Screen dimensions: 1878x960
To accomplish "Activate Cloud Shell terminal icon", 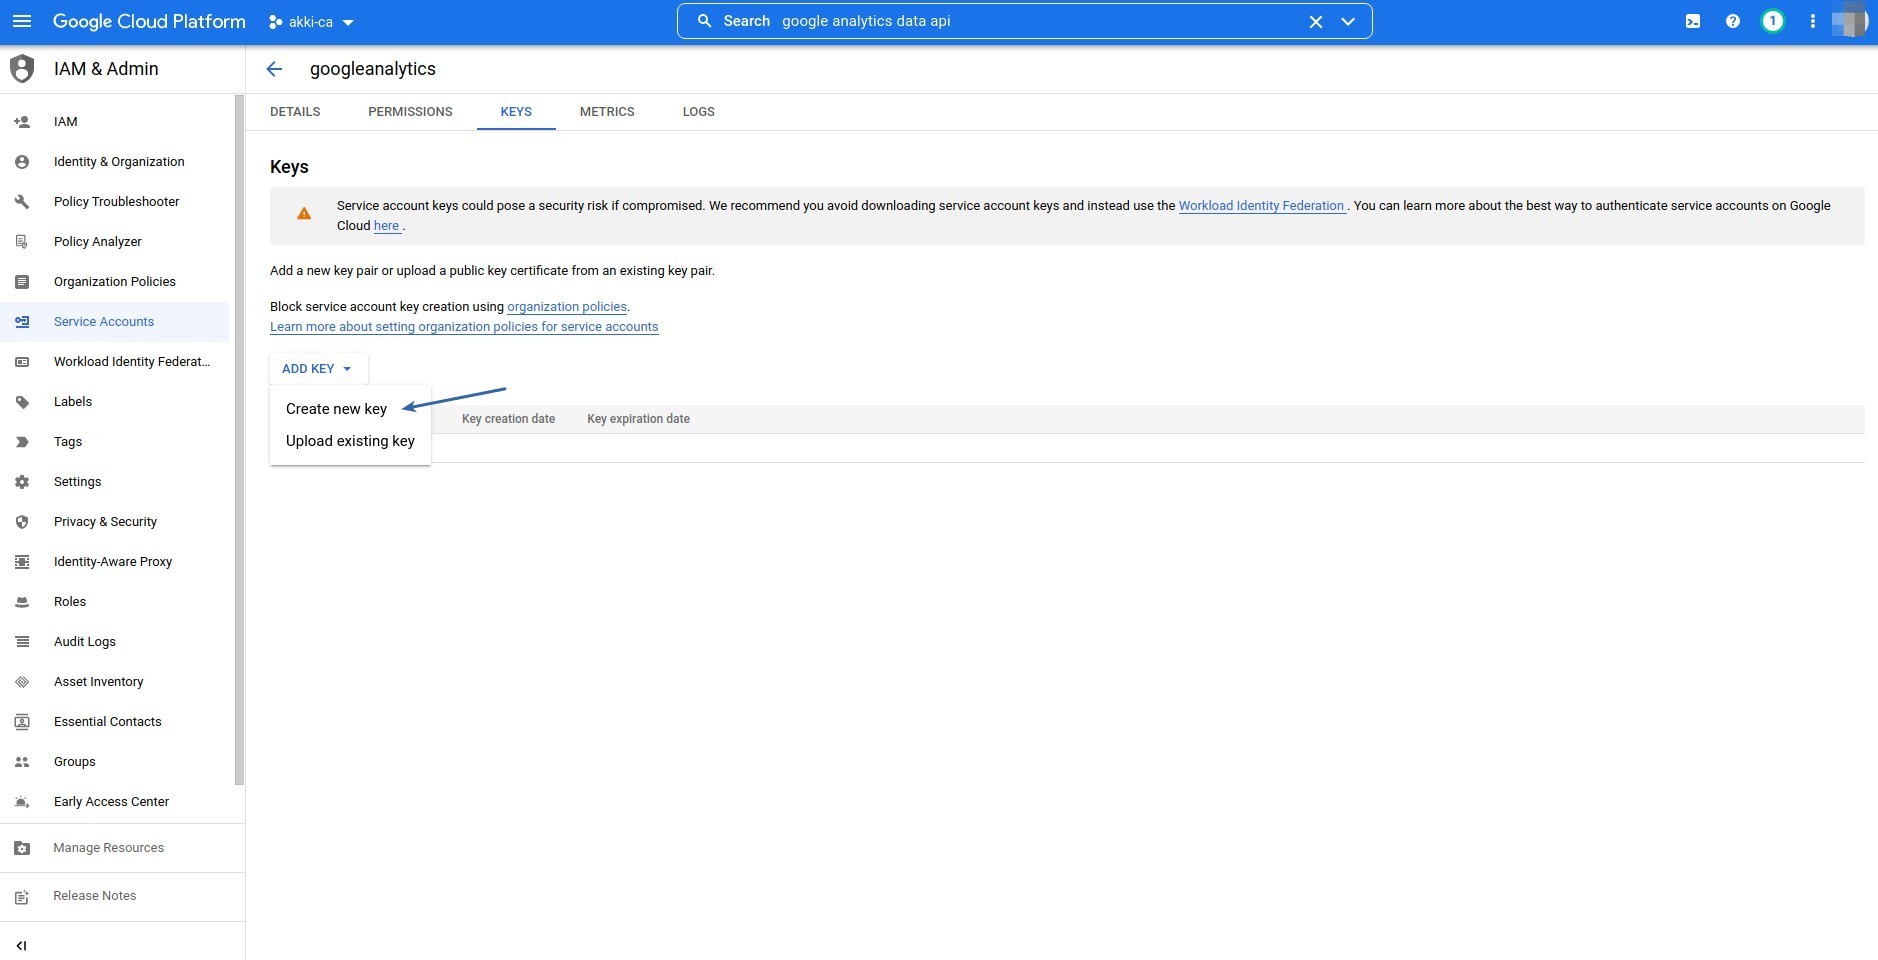I will [x=1693, y=21].
